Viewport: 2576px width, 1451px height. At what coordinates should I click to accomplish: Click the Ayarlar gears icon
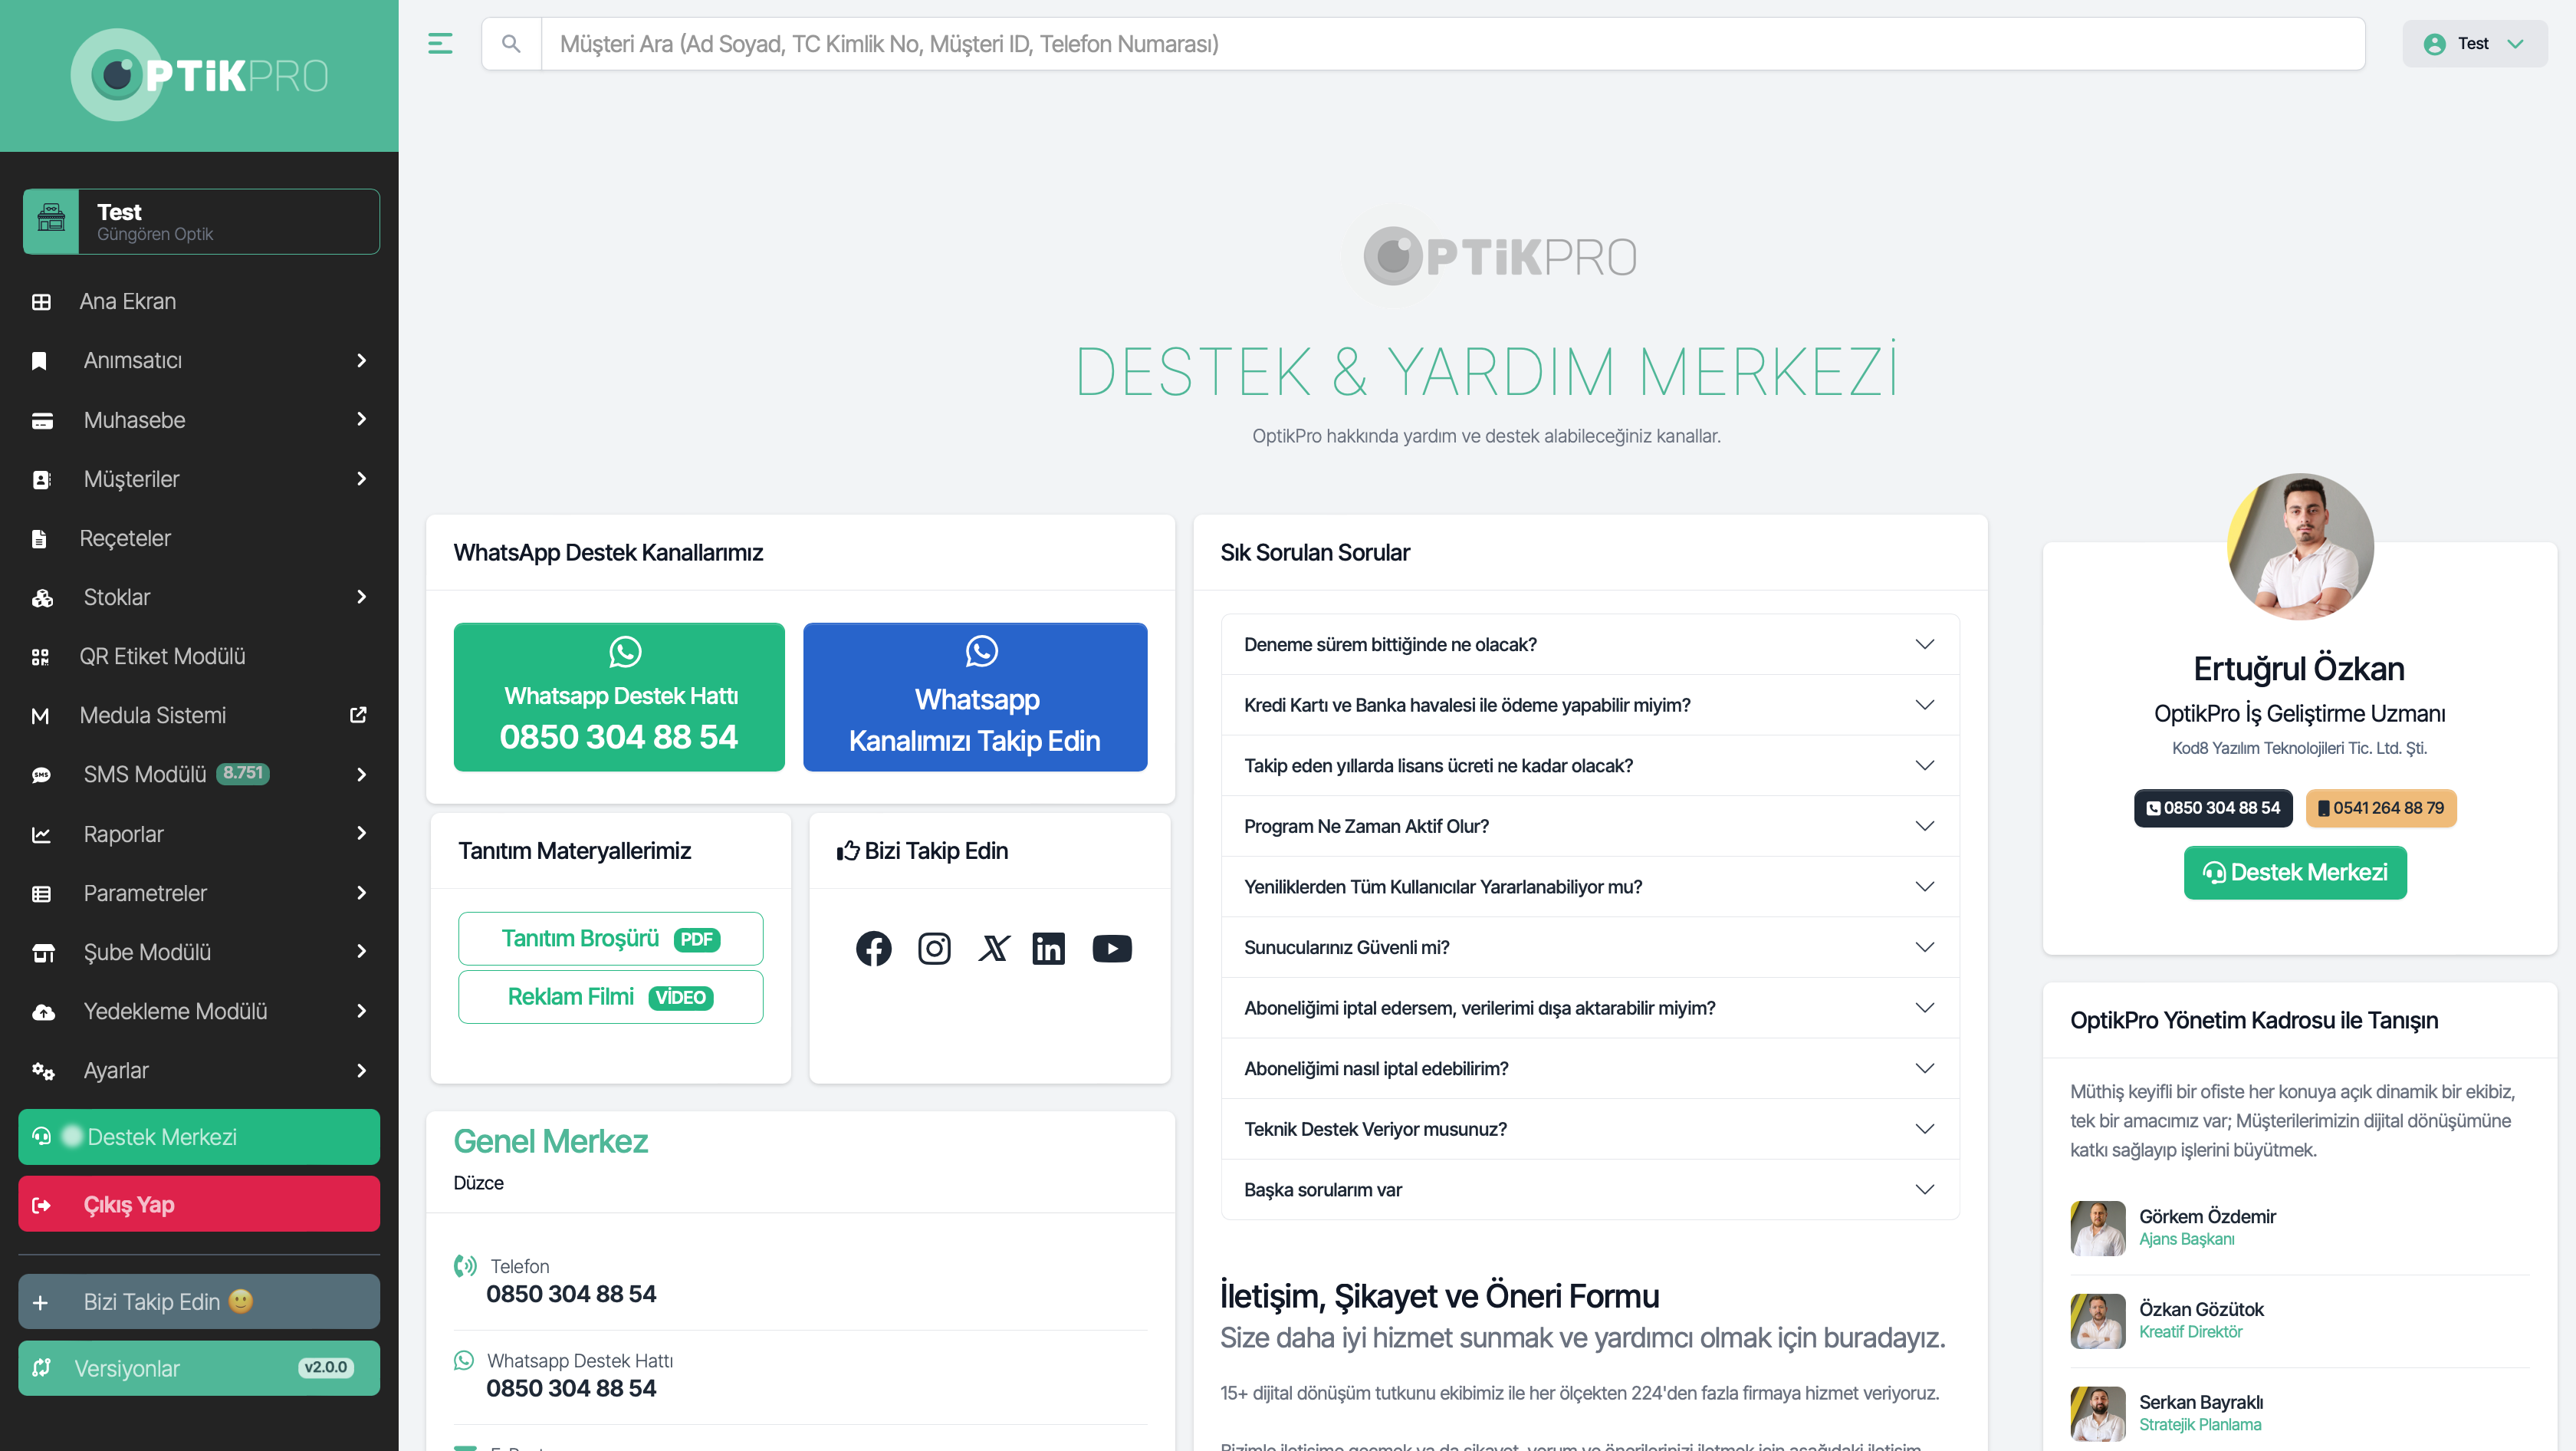coord(43,1071)
